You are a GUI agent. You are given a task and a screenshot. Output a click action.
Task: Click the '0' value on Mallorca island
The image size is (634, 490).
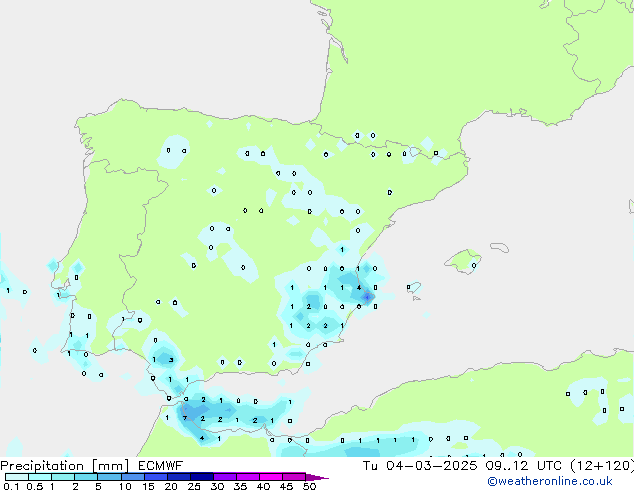point(474,265)
